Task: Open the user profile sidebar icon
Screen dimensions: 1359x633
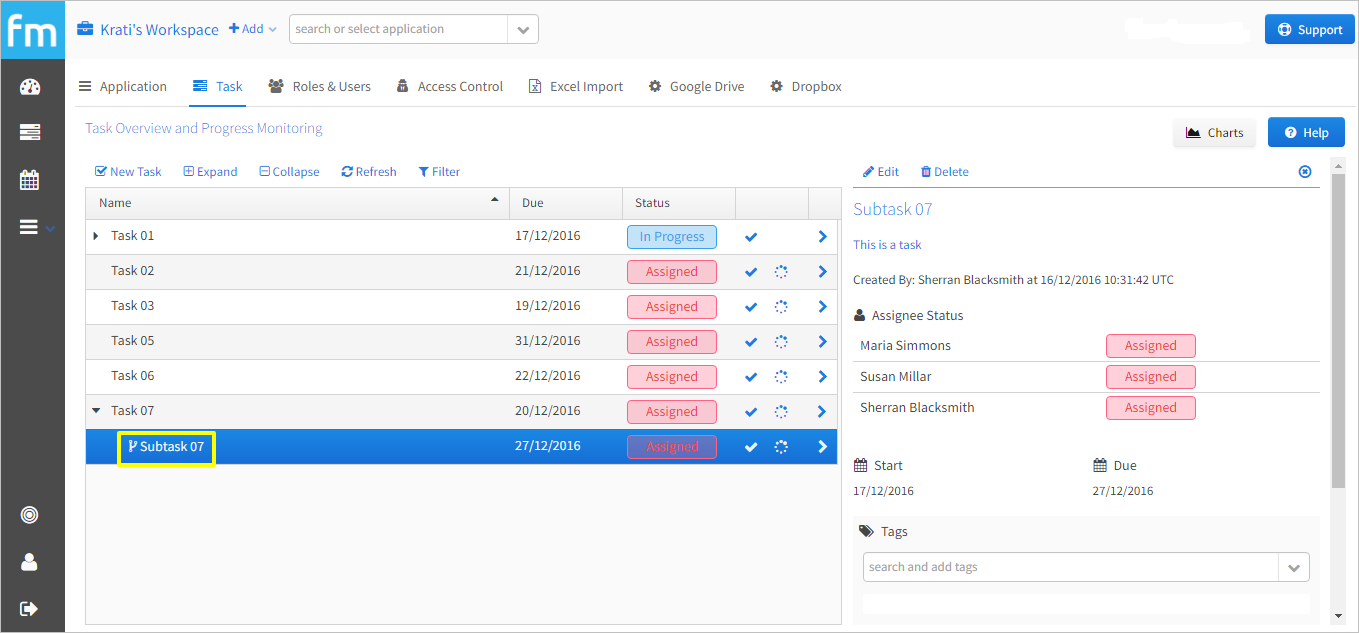Action: coord(30,562)
